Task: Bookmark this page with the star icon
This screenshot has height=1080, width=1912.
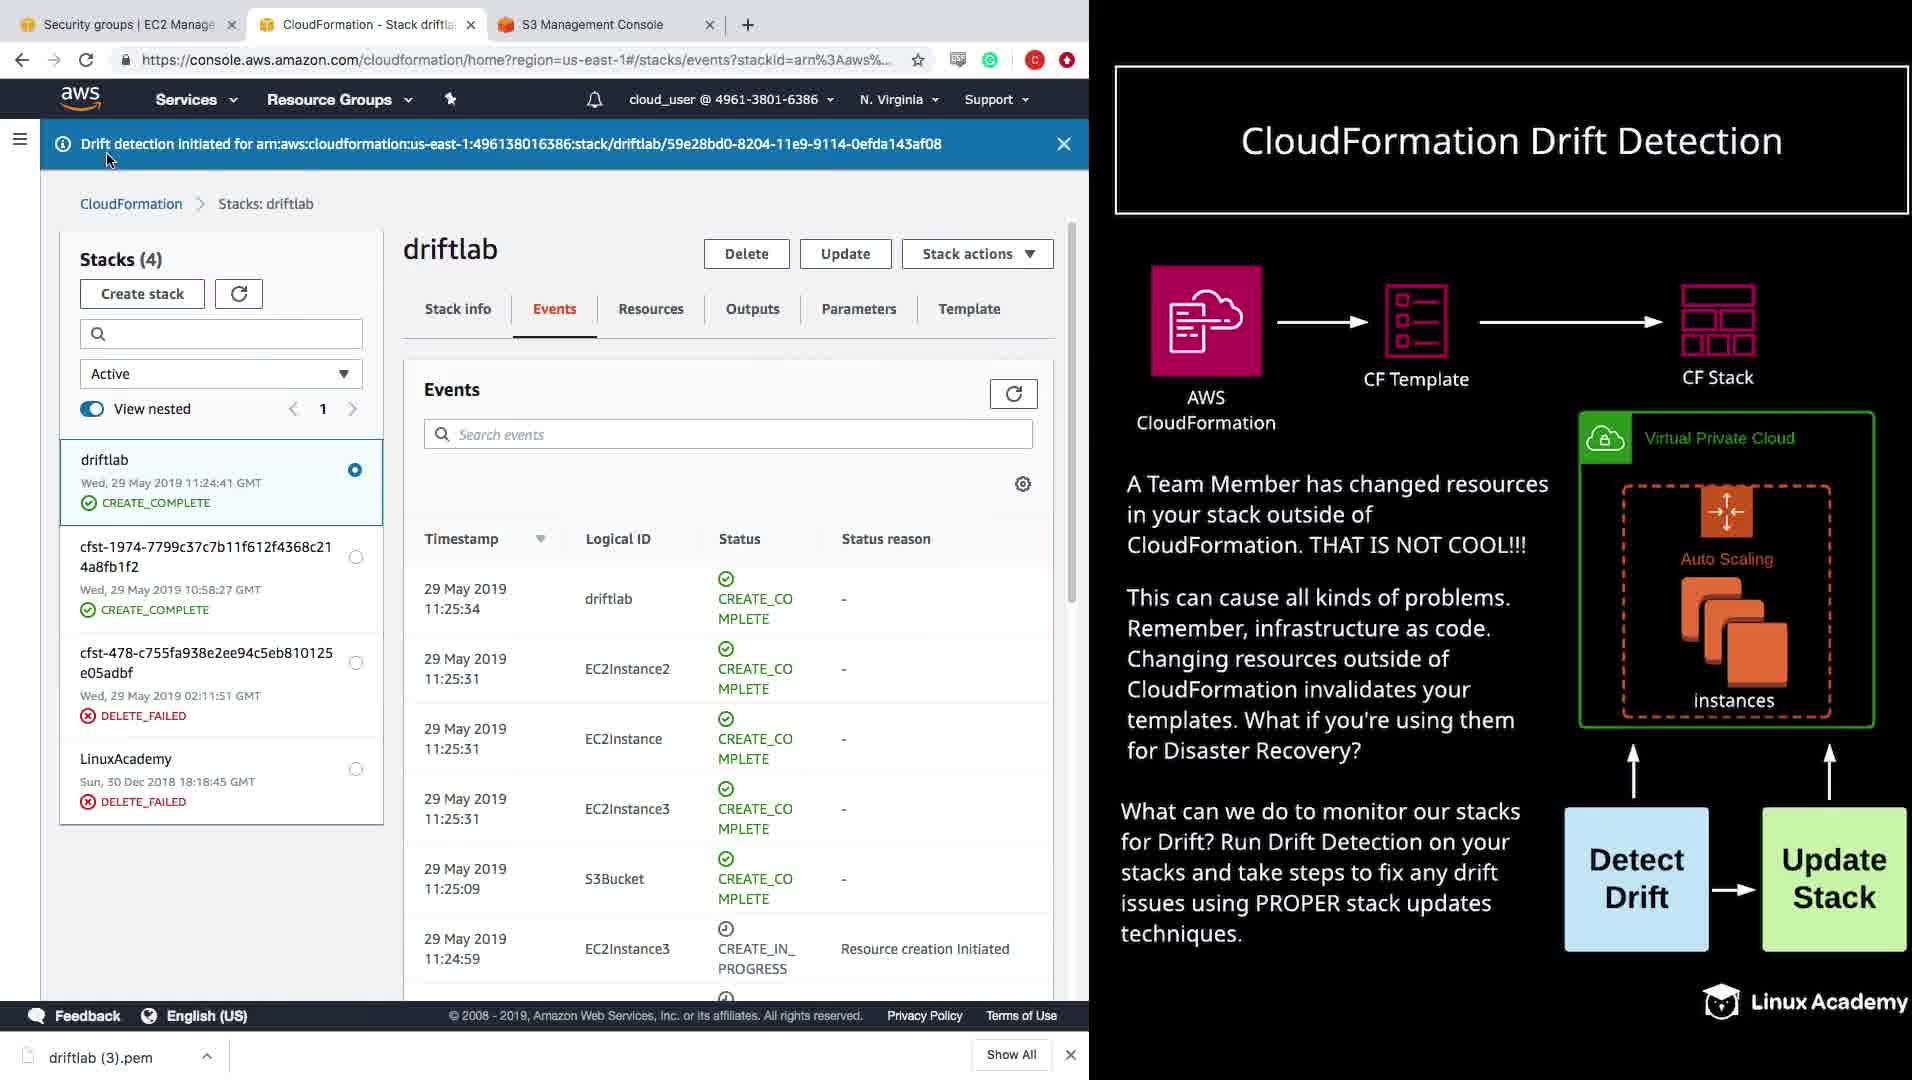Action: click(918, 60)
